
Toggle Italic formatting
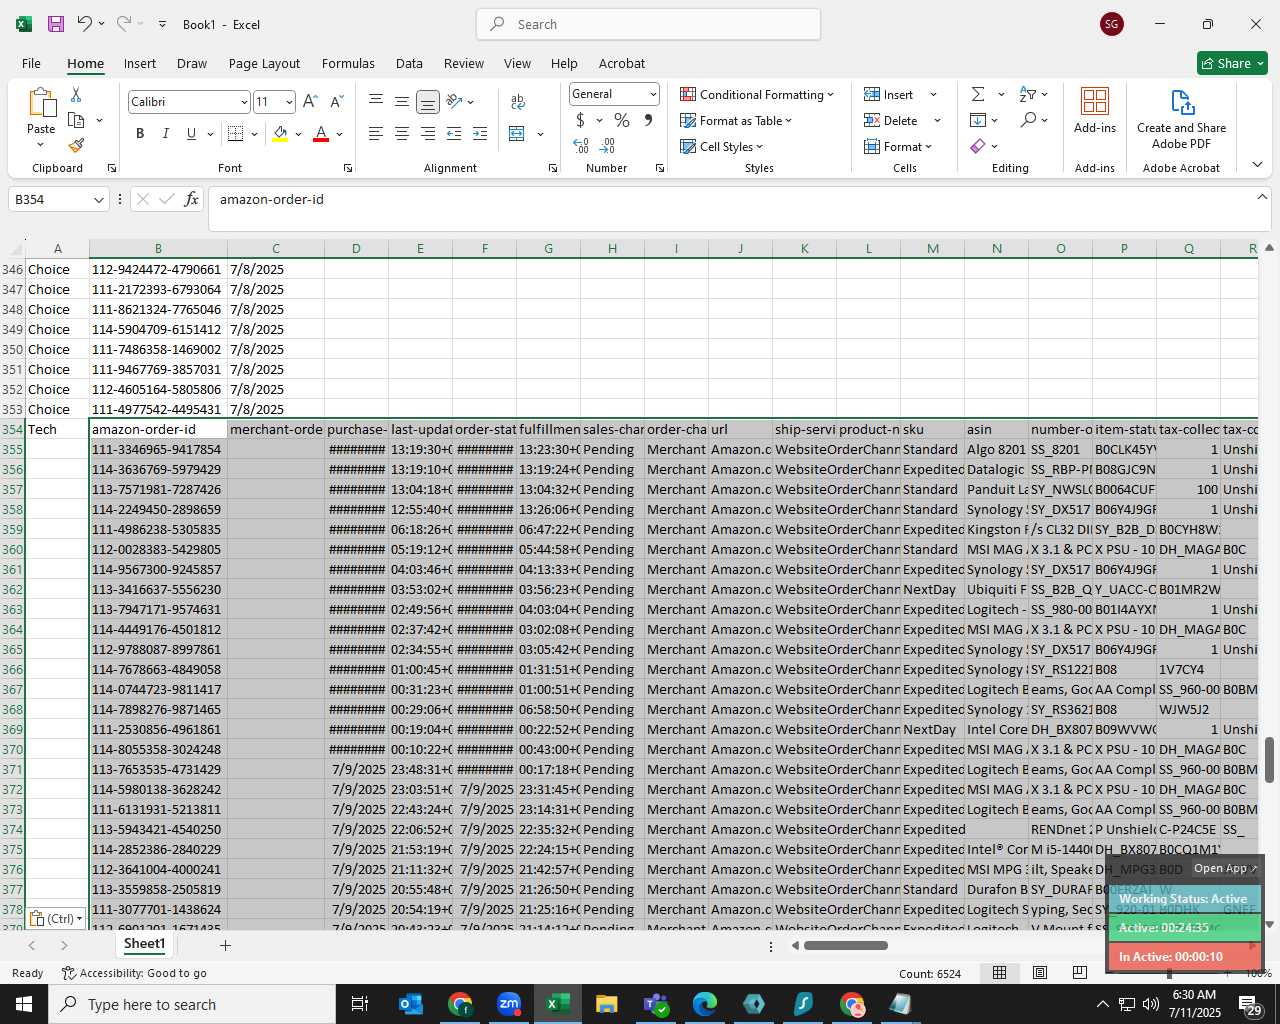click(165, 133)
